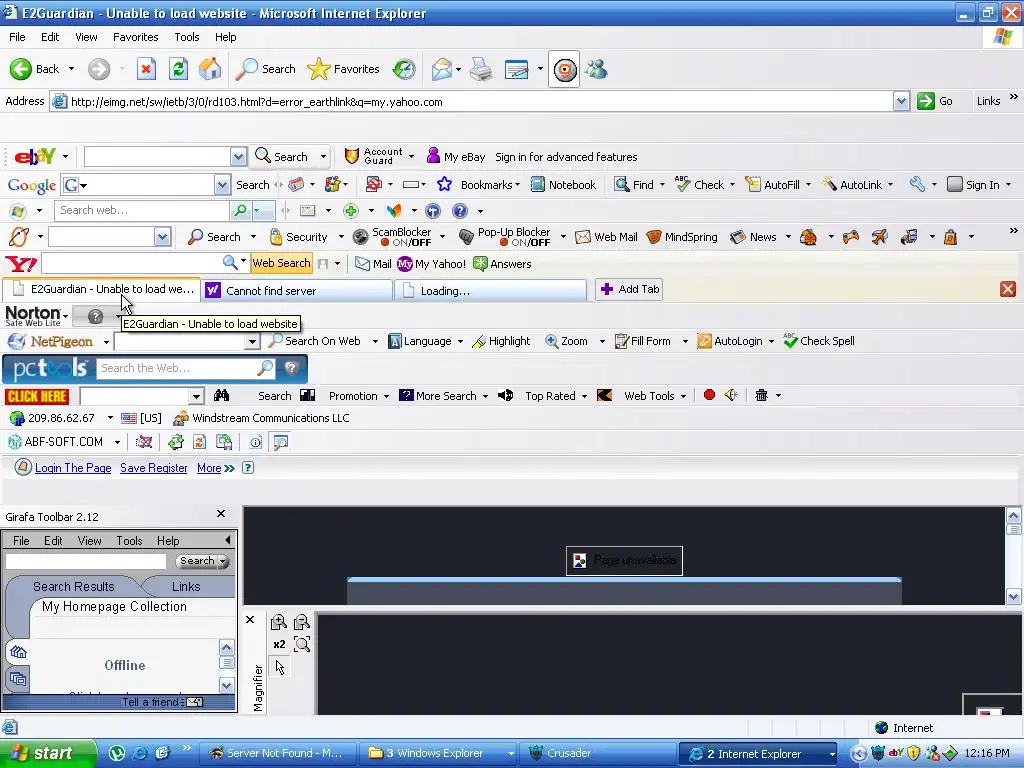The width and height of the screenshot is (1024, 768).
Task: Click the CLICK HERE button
Action: [37, 396]
